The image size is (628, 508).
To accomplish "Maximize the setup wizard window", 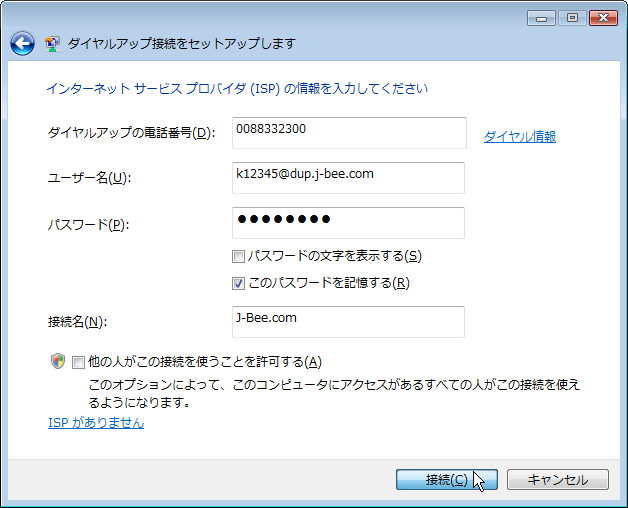I will [x=572, y=18].
